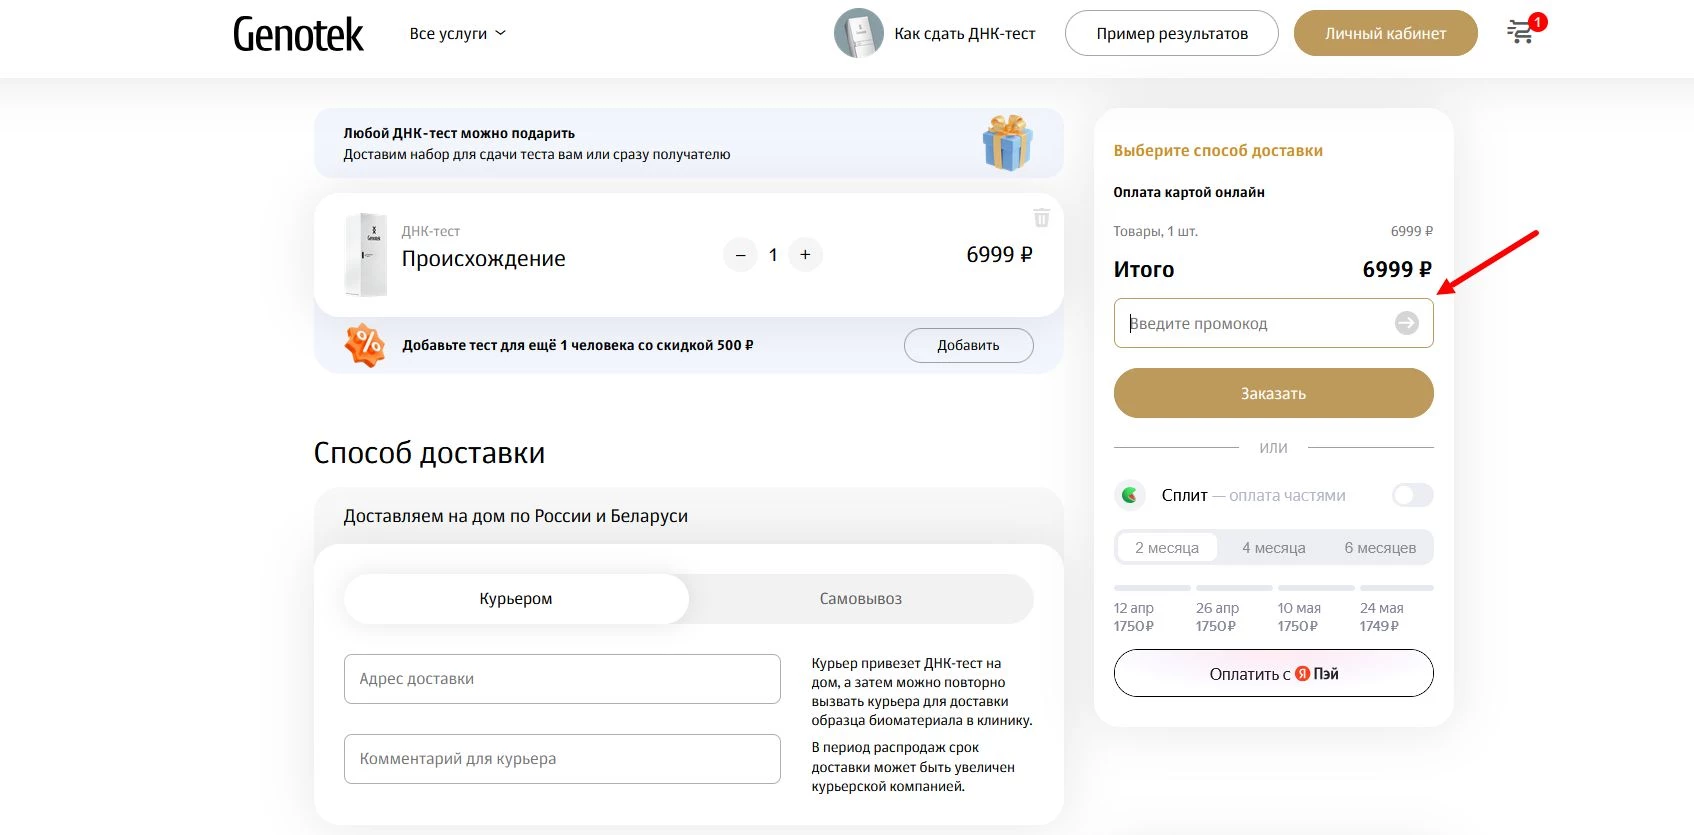
Task: Select the Курьером delivery tab
Action: point(516,599)
